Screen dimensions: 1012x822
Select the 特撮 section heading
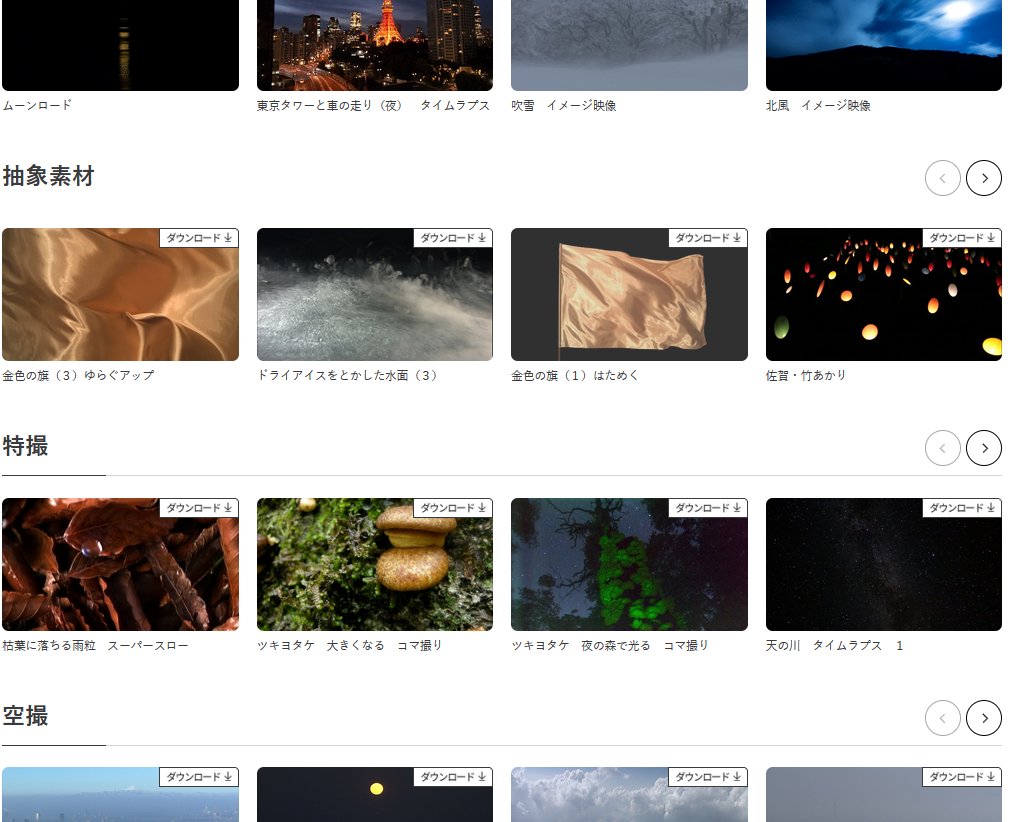point(25,446)
